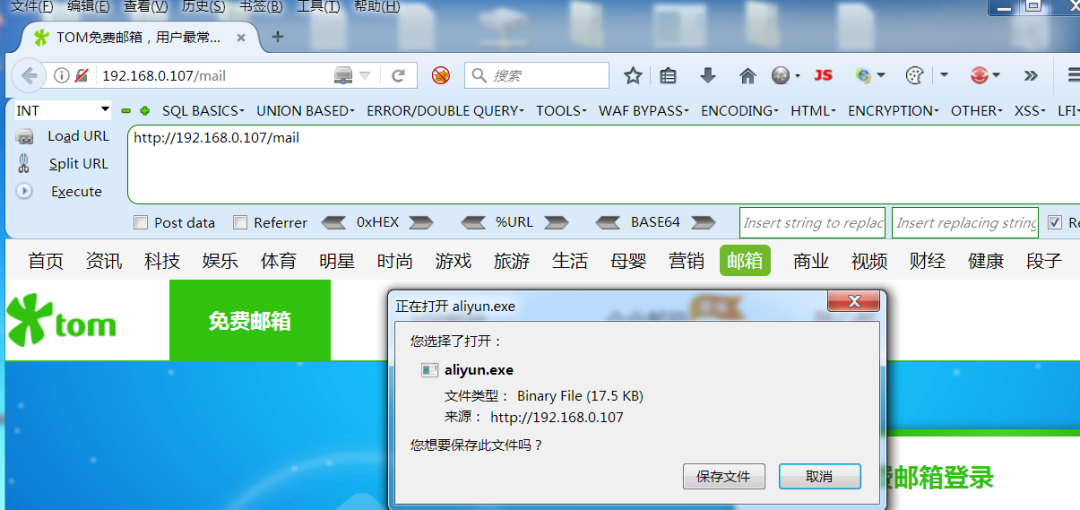Click 保存文件 button in download dialog
Image resolution: width=1080 pixels, height=510 pixels.
point(724,476)
